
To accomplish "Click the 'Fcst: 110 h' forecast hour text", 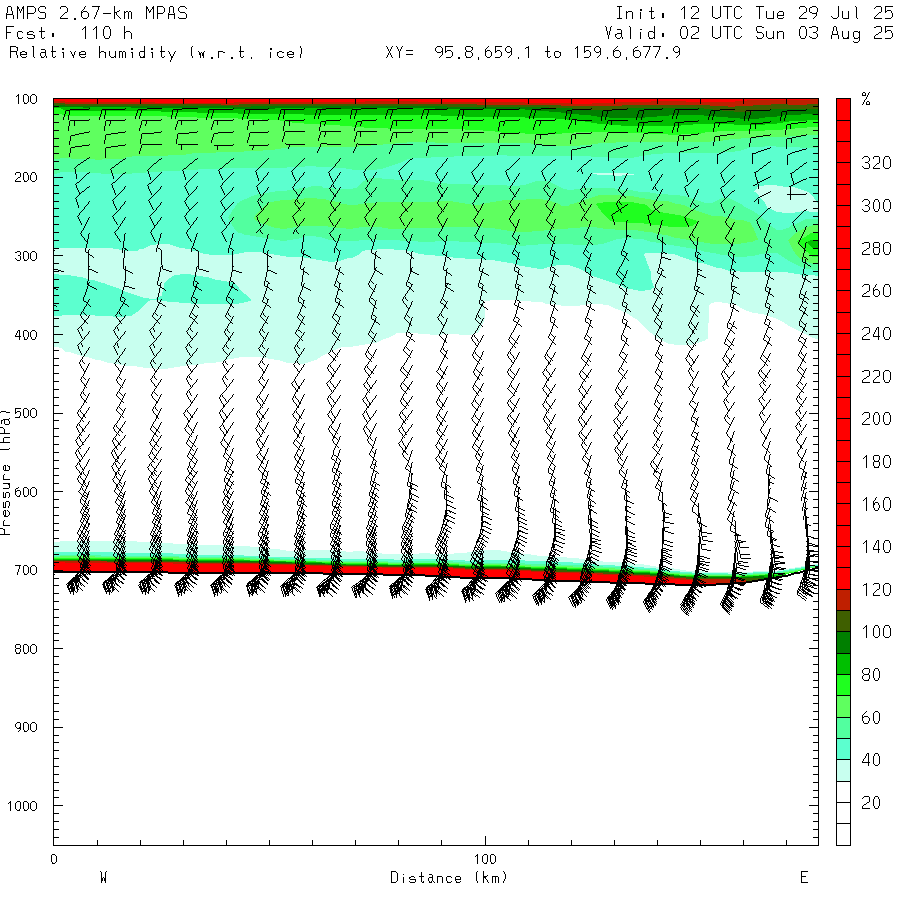I will (69, 33).
